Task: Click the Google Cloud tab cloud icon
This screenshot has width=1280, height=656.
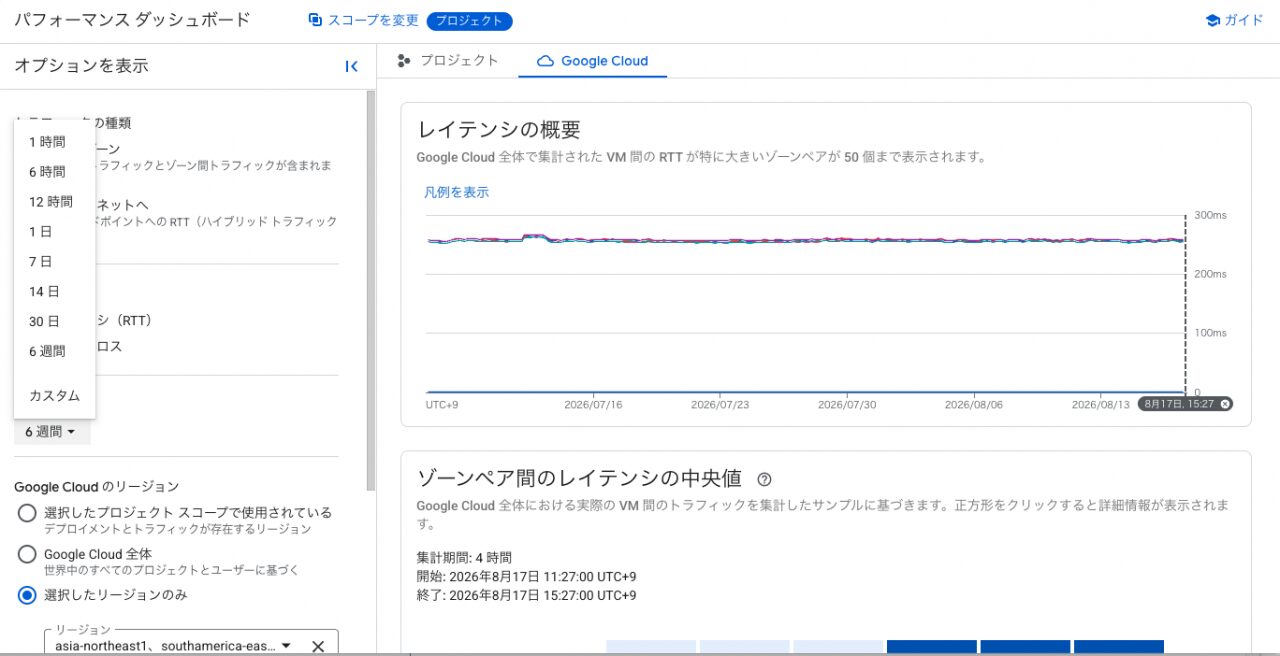Action: pos(545,61)
